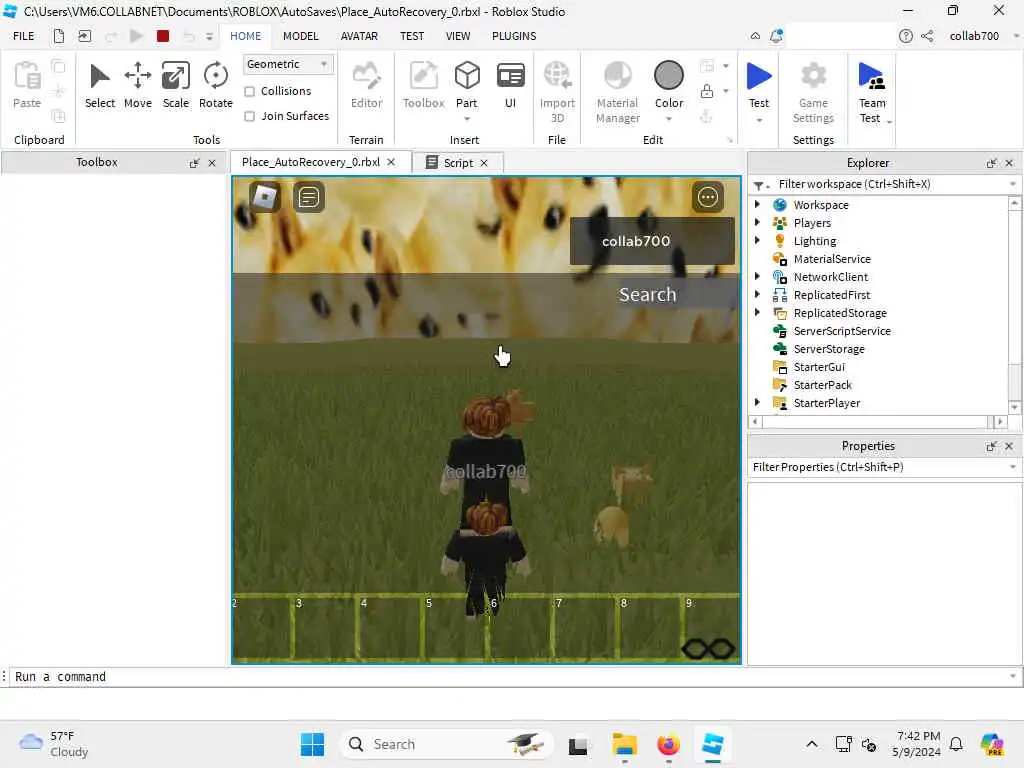Select ServerScriptService in Explorer
The height and width of the screenshot is (768, 1024).
pos(842,330)
